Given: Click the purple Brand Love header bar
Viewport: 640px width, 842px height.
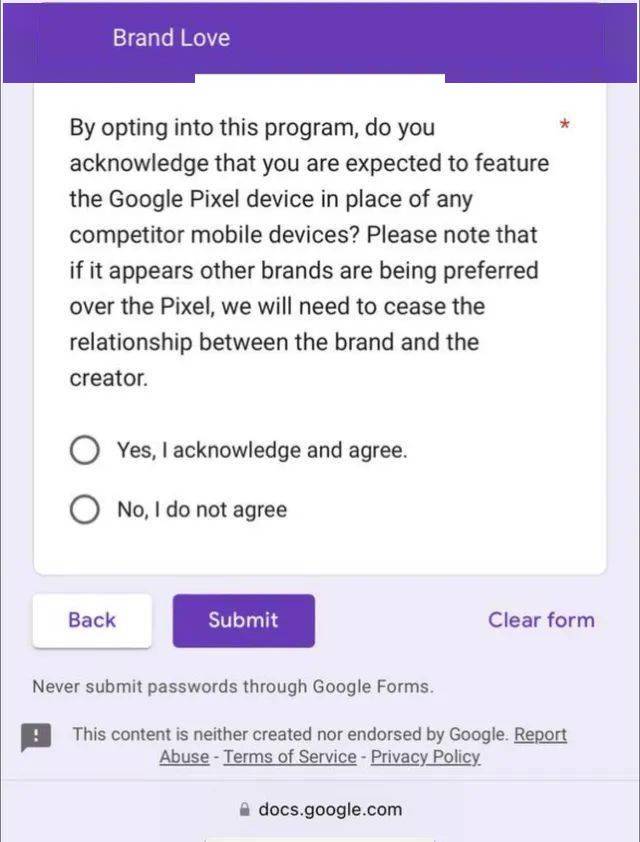Looking at the screenshot, I should 320,43.
